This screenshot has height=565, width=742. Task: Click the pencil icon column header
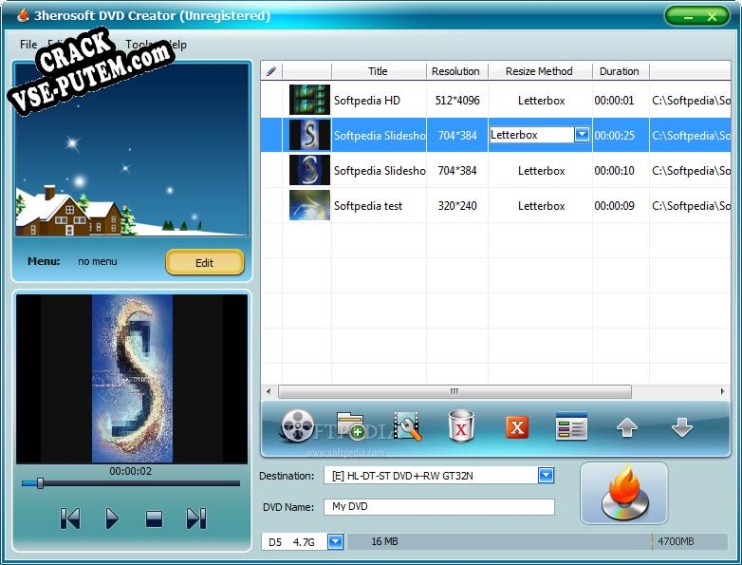272,71
